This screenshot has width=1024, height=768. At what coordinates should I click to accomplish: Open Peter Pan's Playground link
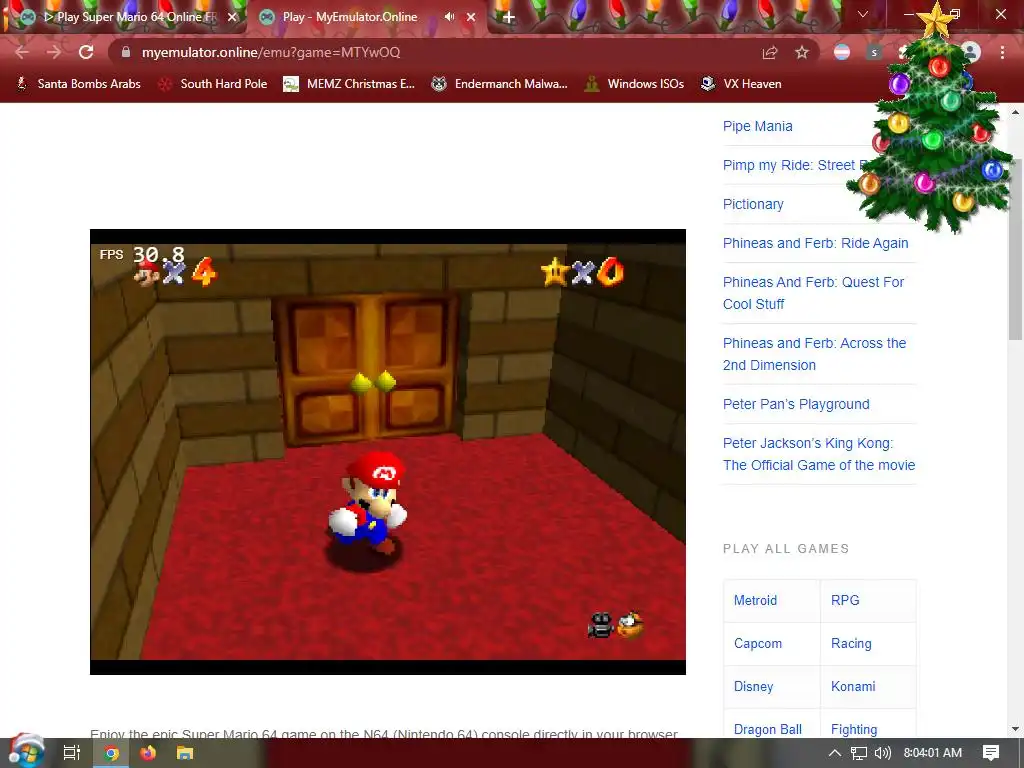(x=796, y=404)
